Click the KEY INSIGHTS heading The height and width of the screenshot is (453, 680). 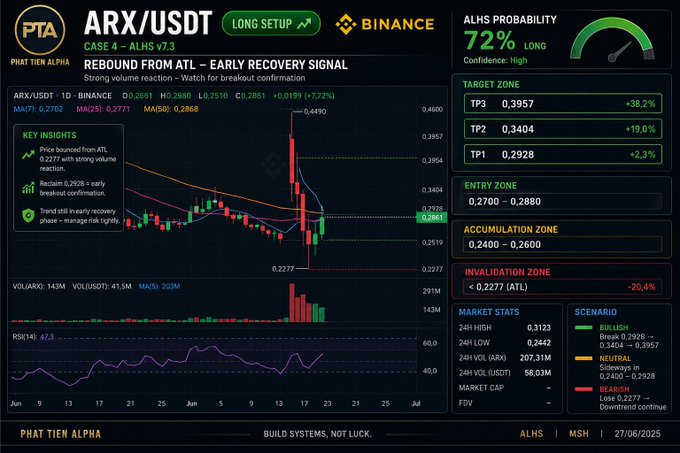click(x=49, y=135)
